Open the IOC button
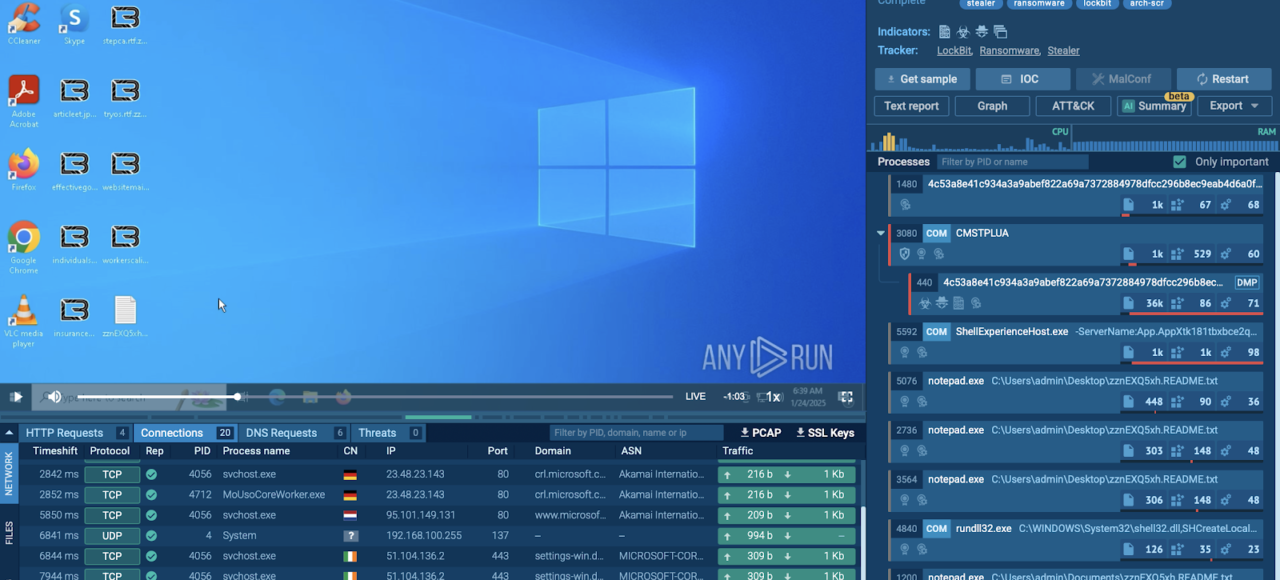The width and height of the screenshot is (1280, 580). (1022, 79)
